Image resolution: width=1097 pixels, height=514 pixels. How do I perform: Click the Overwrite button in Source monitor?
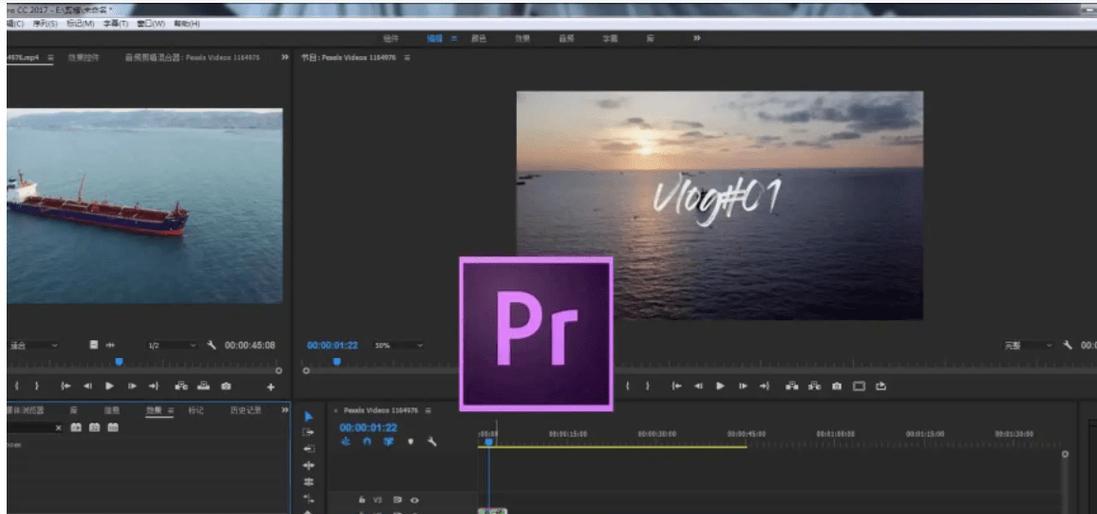203,386
